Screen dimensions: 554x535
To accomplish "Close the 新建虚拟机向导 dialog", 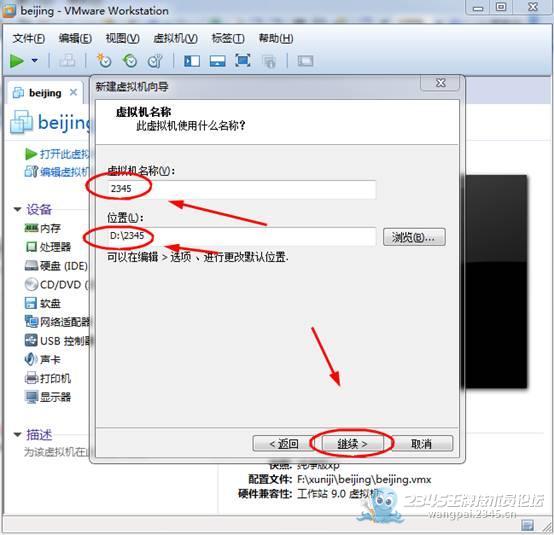I will [x=440, y=83].
